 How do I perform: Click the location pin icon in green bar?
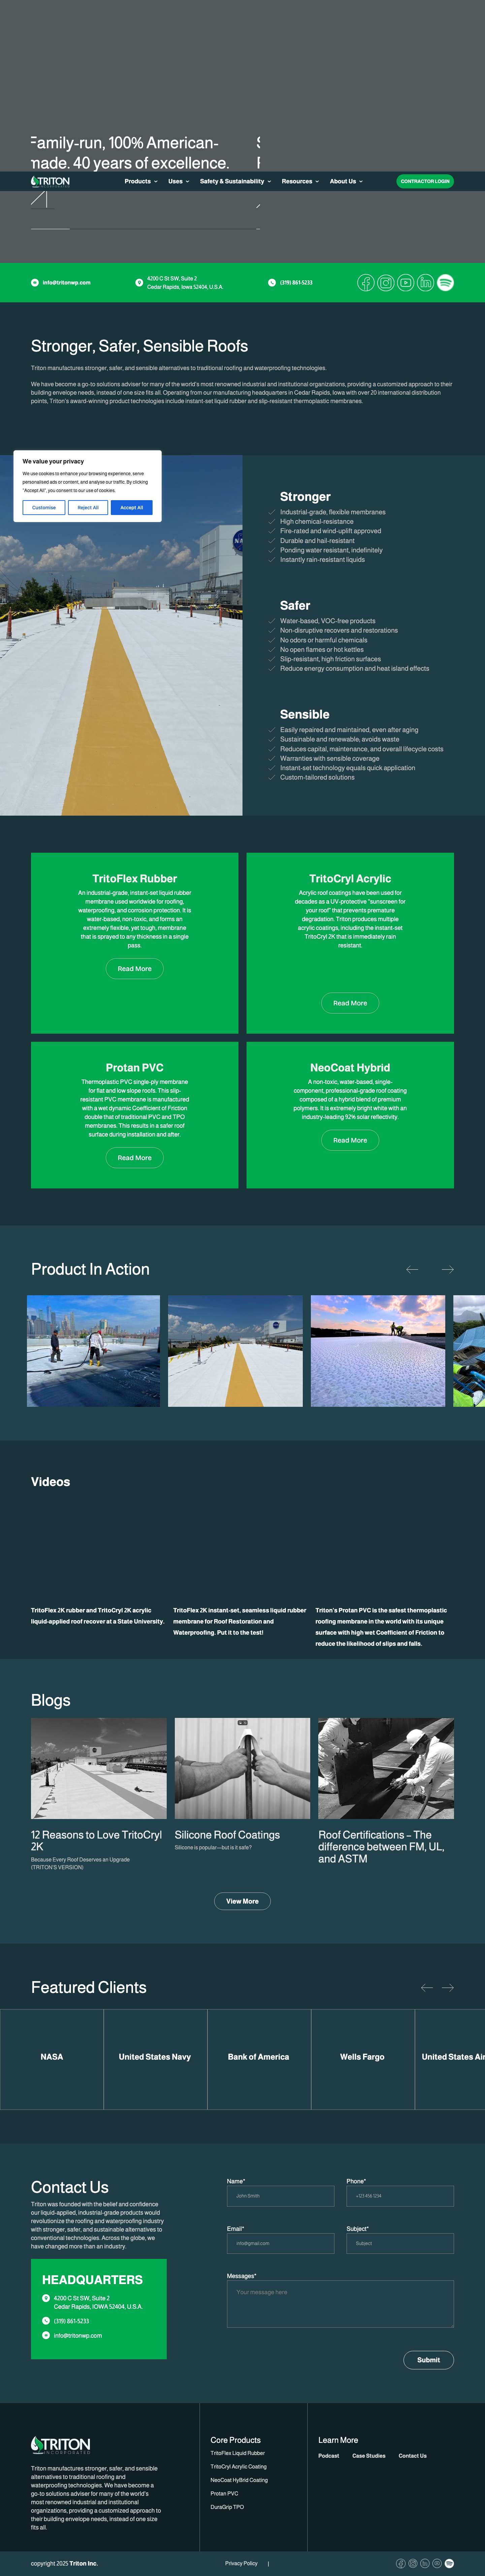139,283
